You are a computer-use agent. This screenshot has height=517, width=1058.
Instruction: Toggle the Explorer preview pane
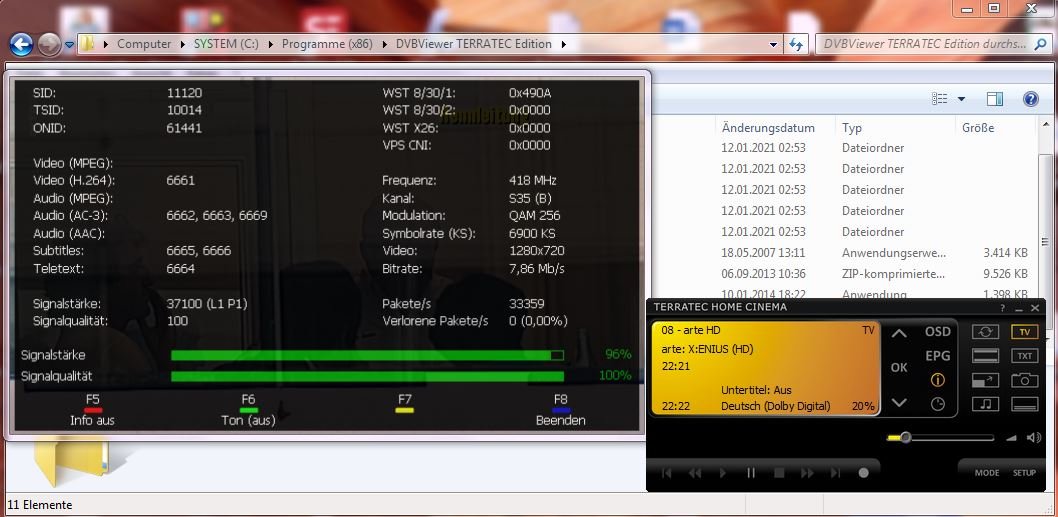(x=994, y=99)
